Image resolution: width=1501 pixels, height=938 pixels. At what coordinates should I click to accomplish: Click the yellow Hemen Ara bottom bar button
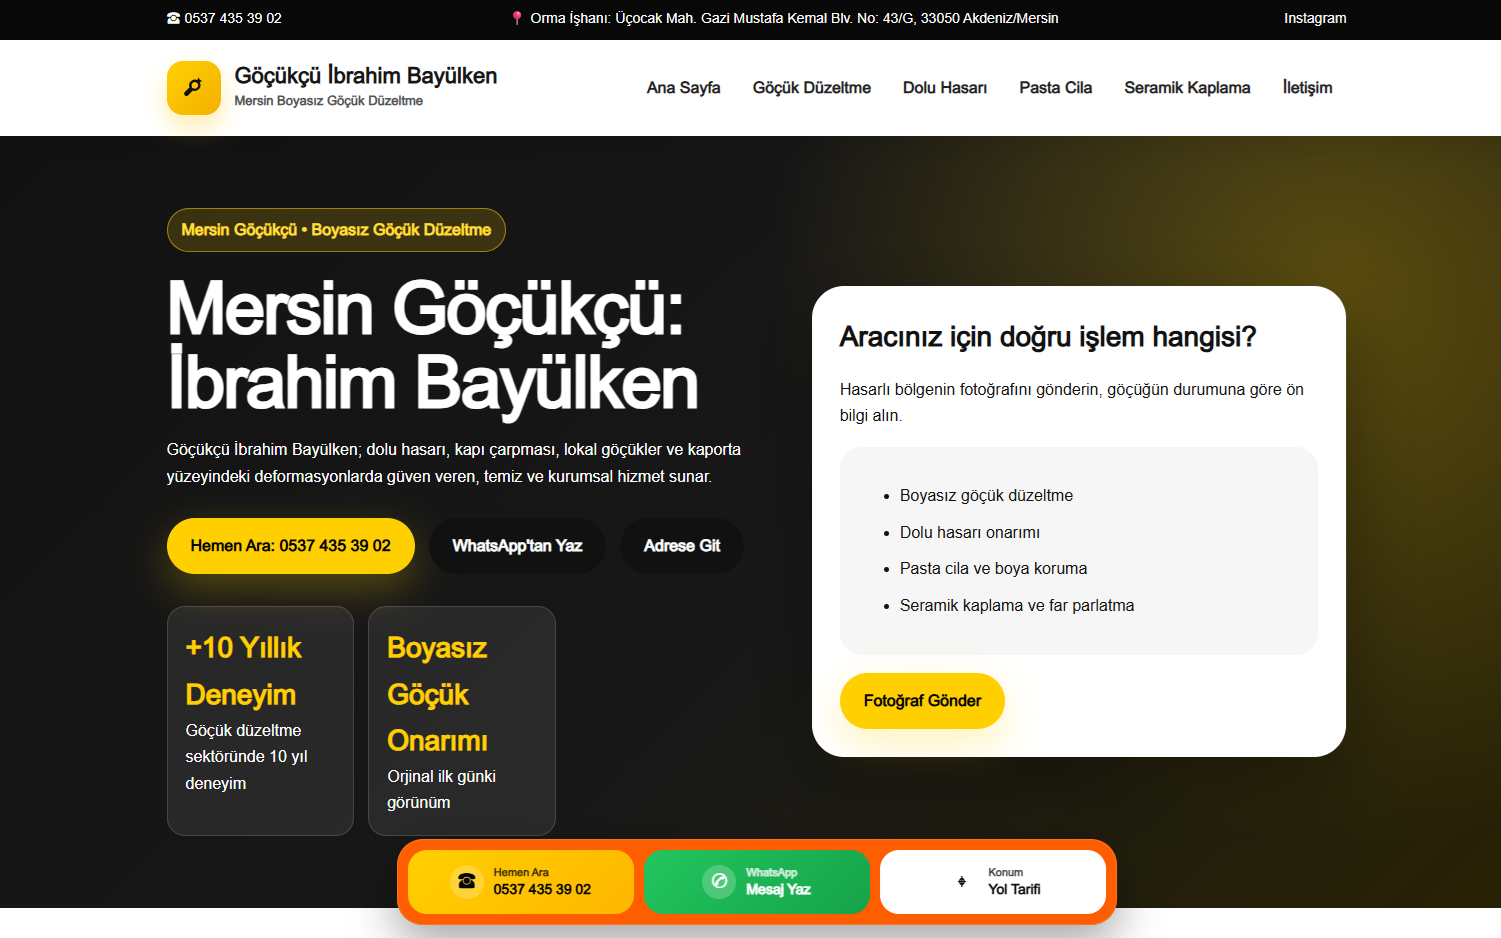tap(521, 882)
